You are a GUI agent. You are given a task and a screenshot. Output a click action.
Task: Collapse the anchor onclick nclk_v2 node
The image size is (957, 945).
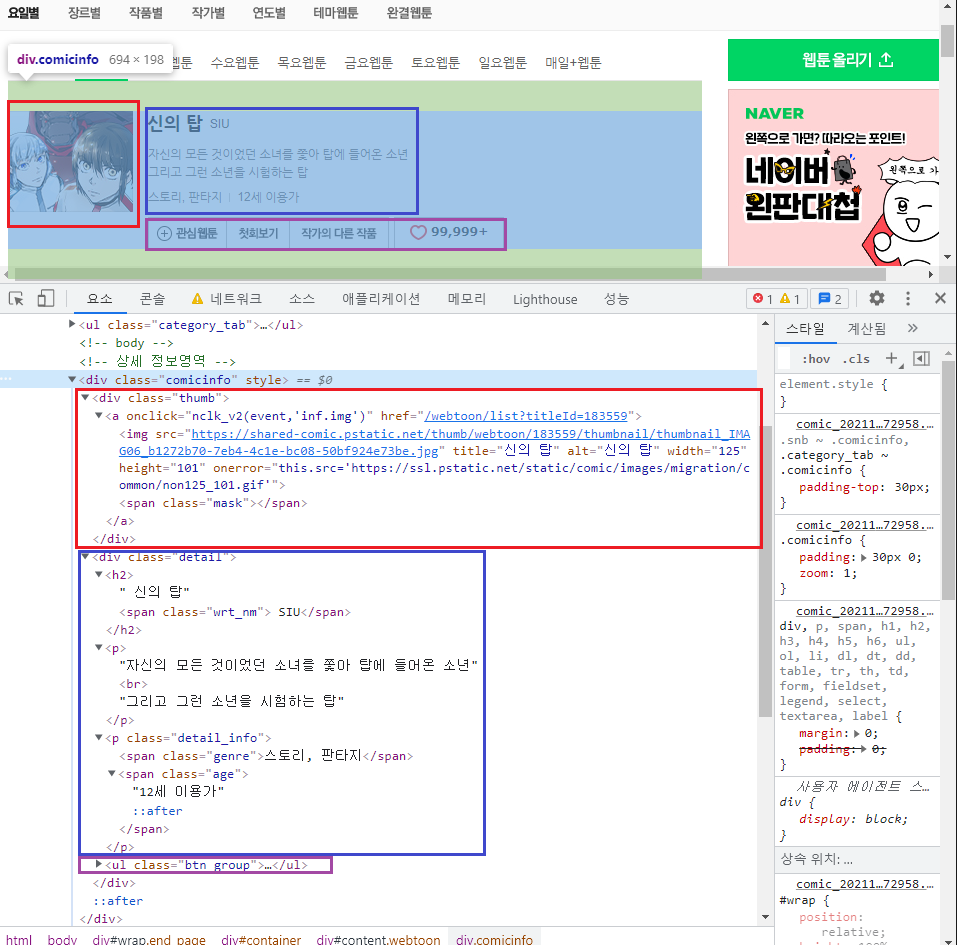[x=99, y=416]
